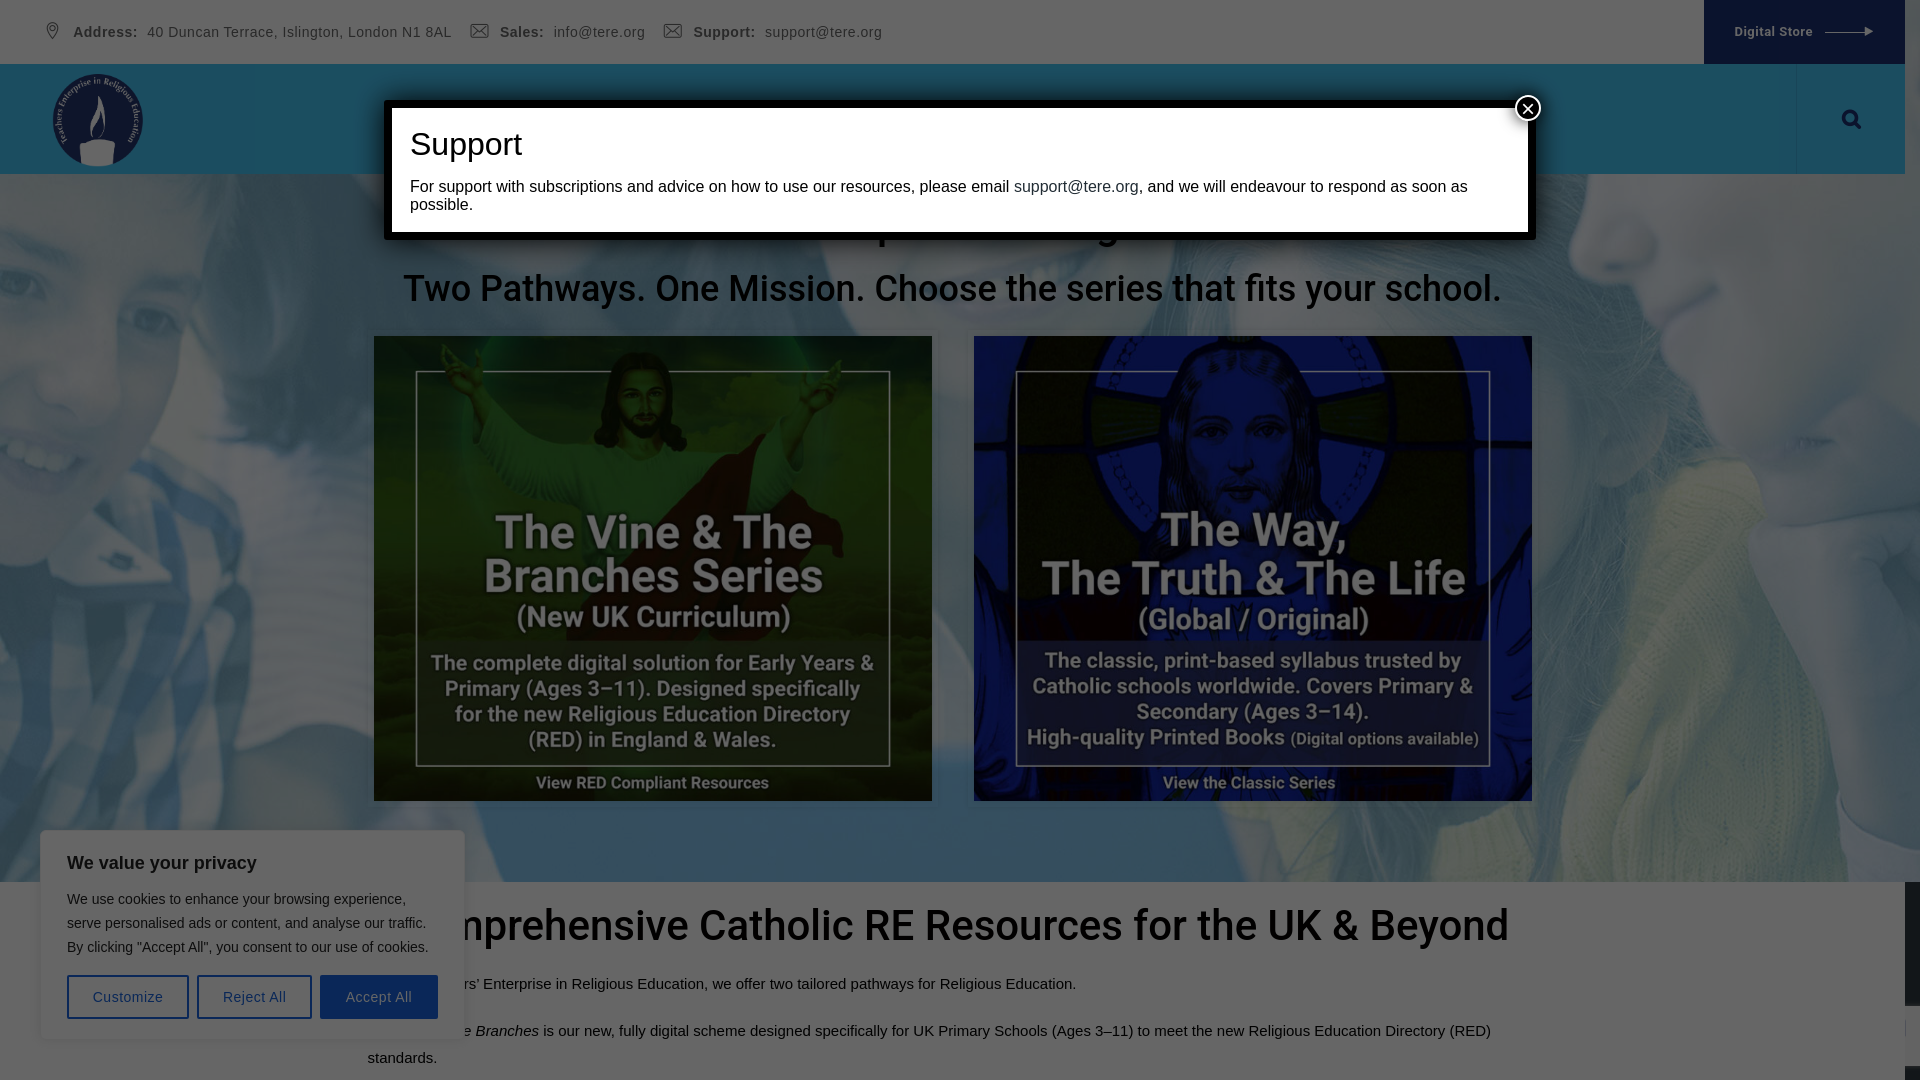Email support@tere.org in top bar

(823, 32)
